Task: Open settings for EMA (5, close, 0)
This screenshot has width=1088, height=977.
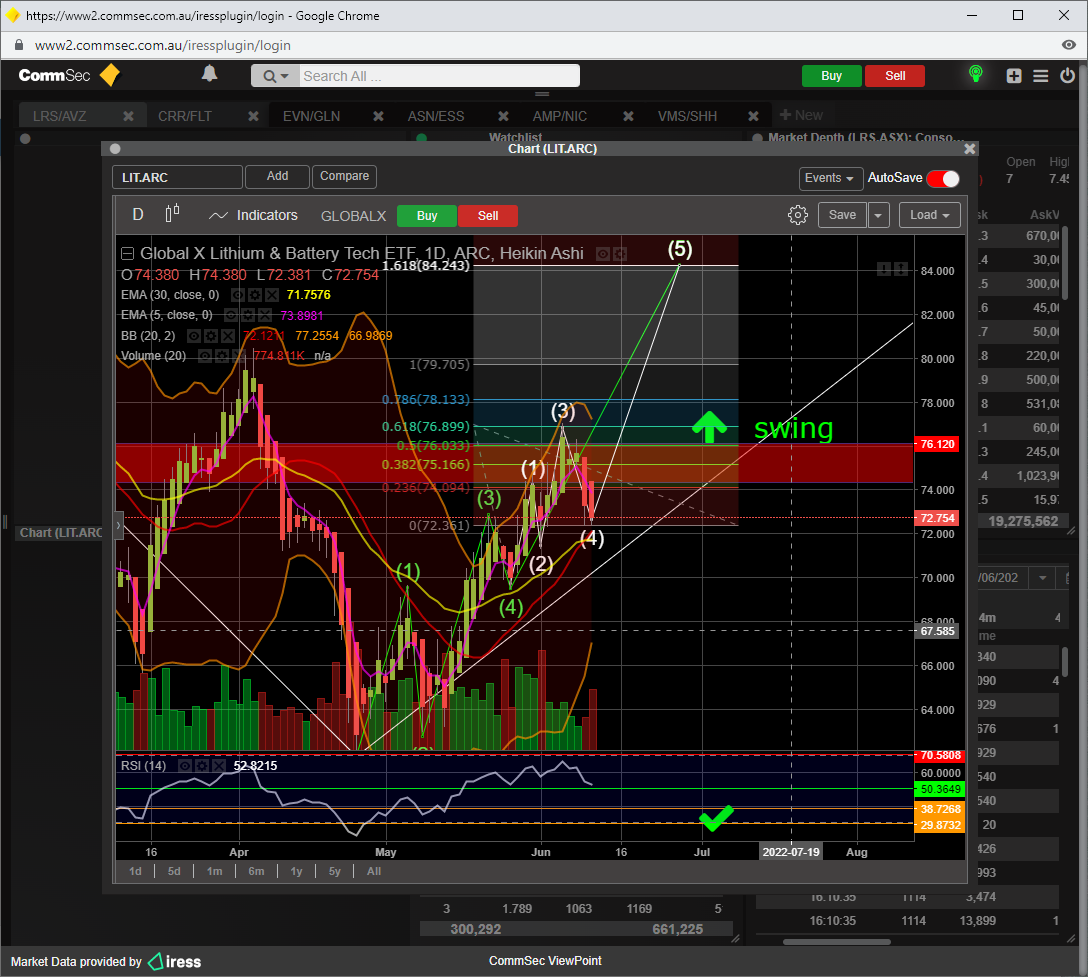Action: pyautogui.click(x=248, y=315)
